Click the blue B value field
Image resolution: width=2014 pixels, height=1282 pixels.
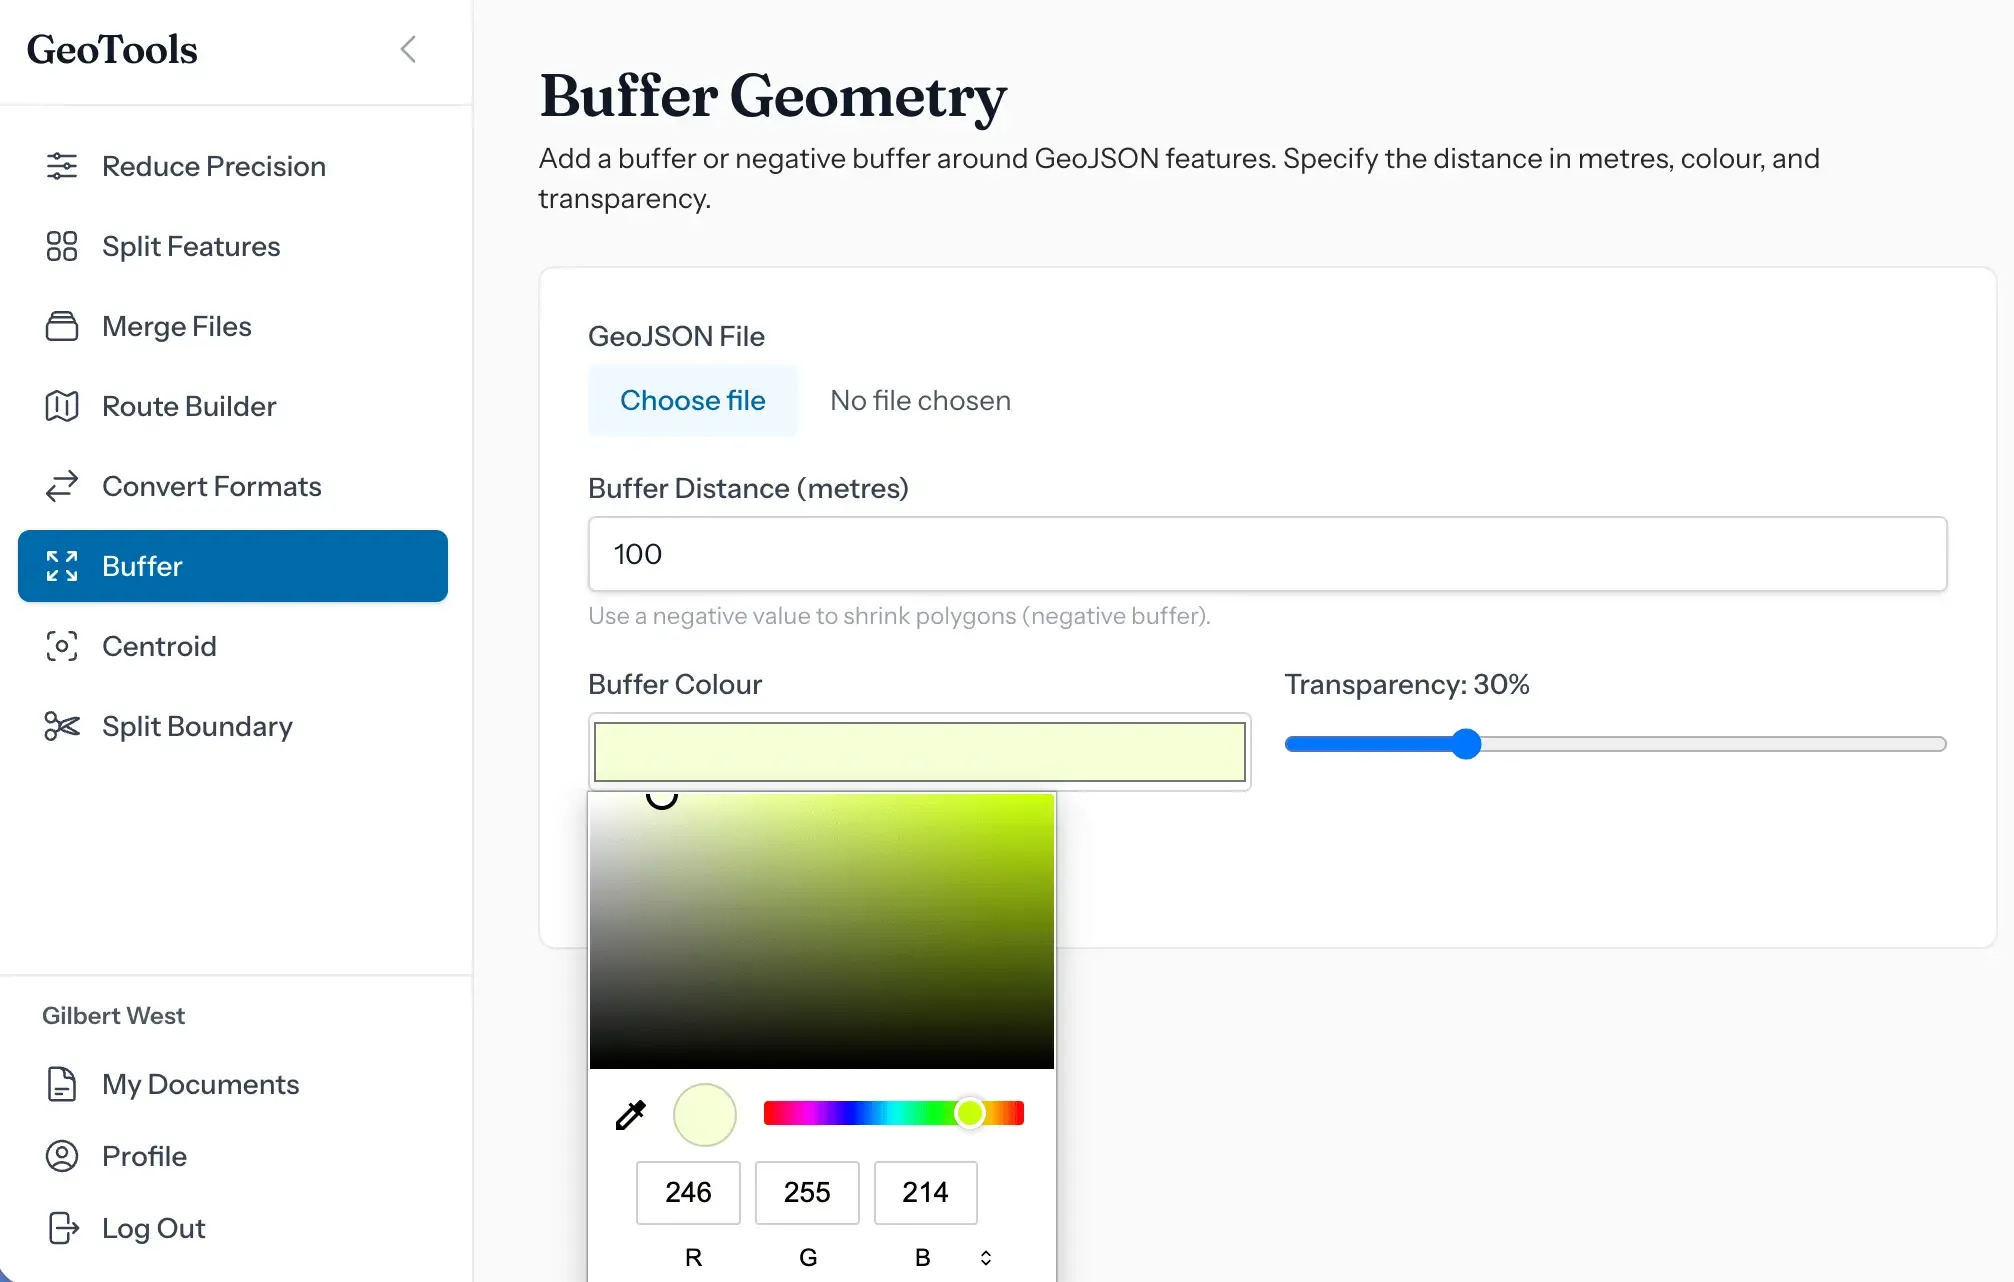[x=926, y=1192]
